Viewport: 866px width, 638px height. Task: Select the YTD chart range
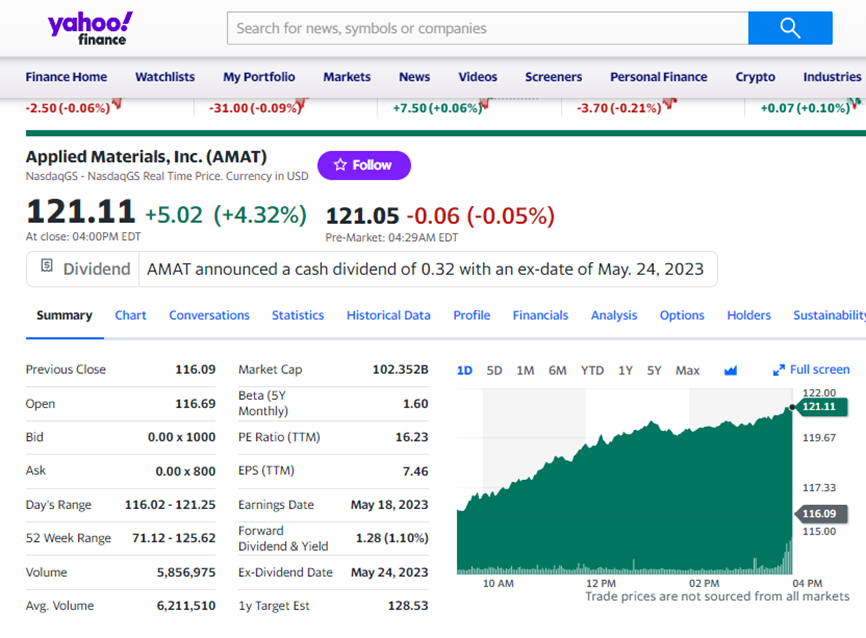point(592,370)
